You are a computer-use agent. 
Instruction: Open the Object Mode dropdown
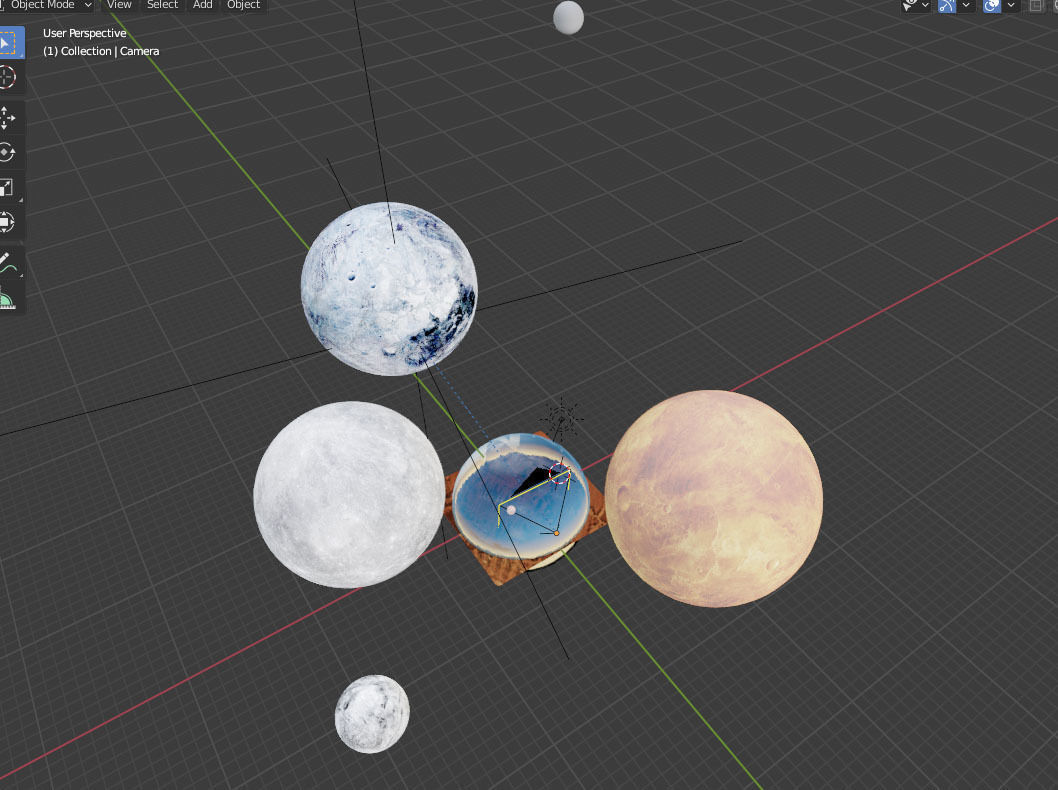(x=47, y=5)
